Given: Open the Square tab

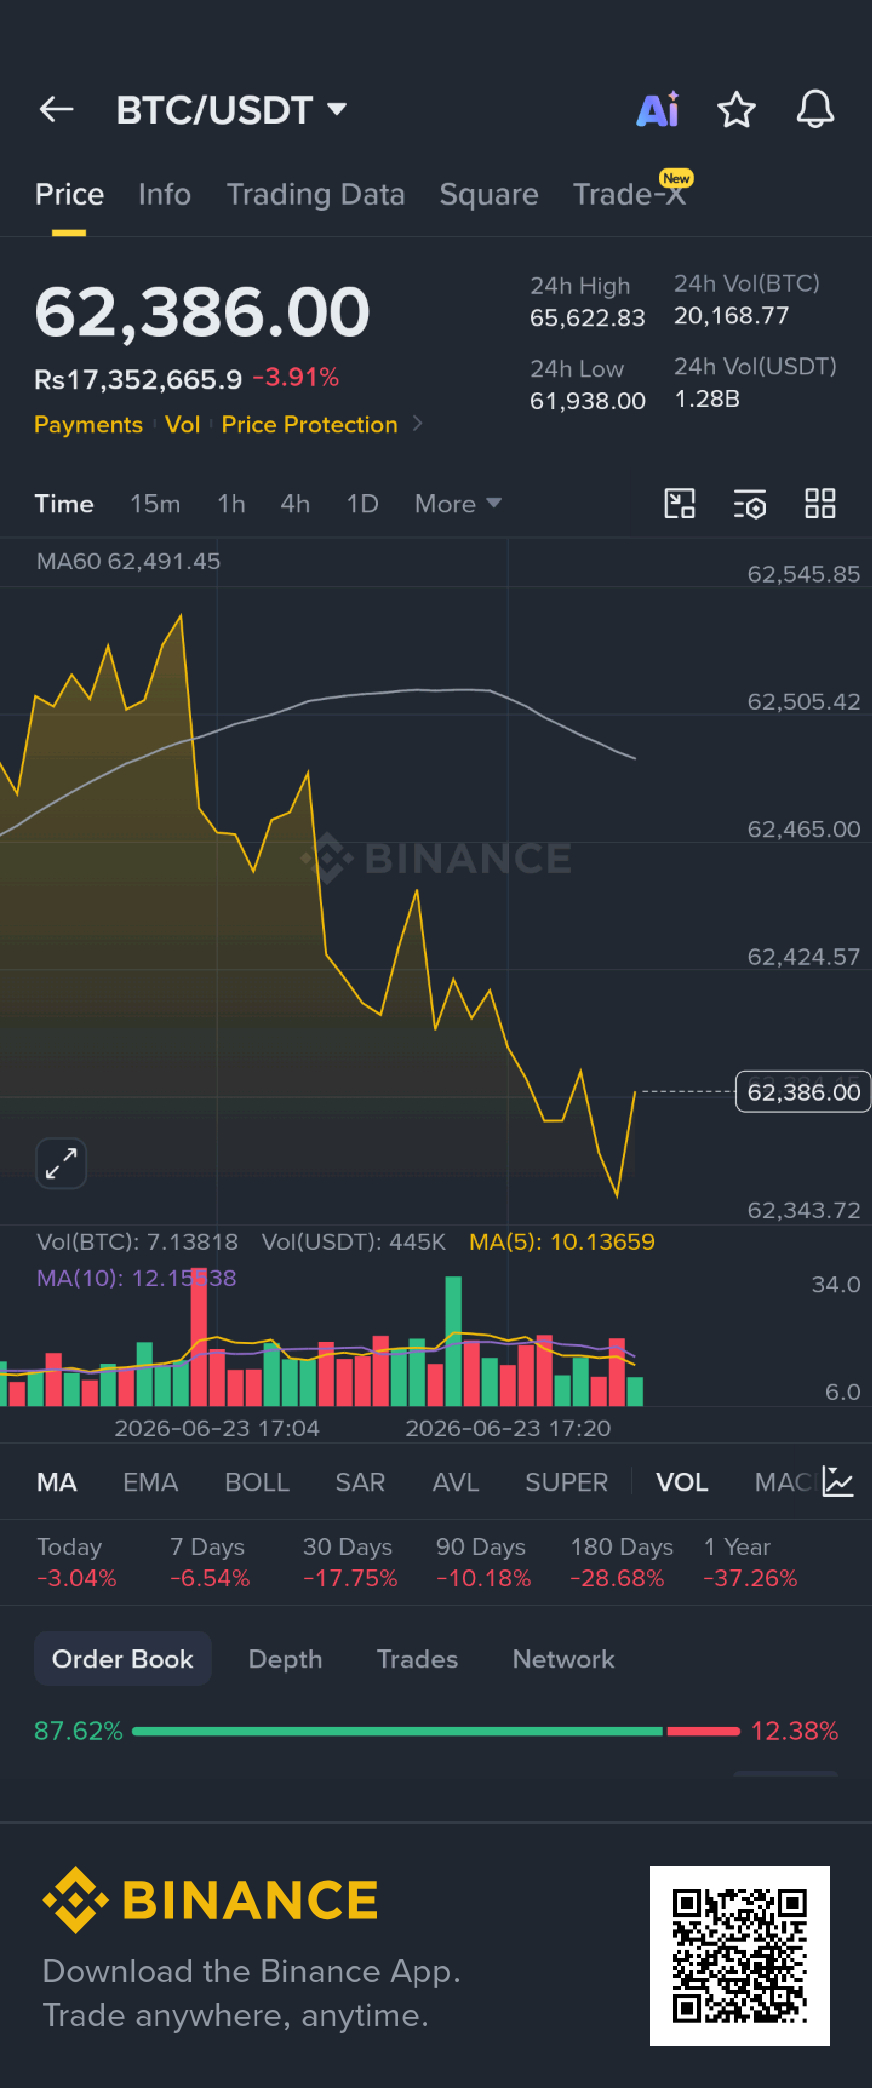Looking at the screenshot, I should coord(489,194).
